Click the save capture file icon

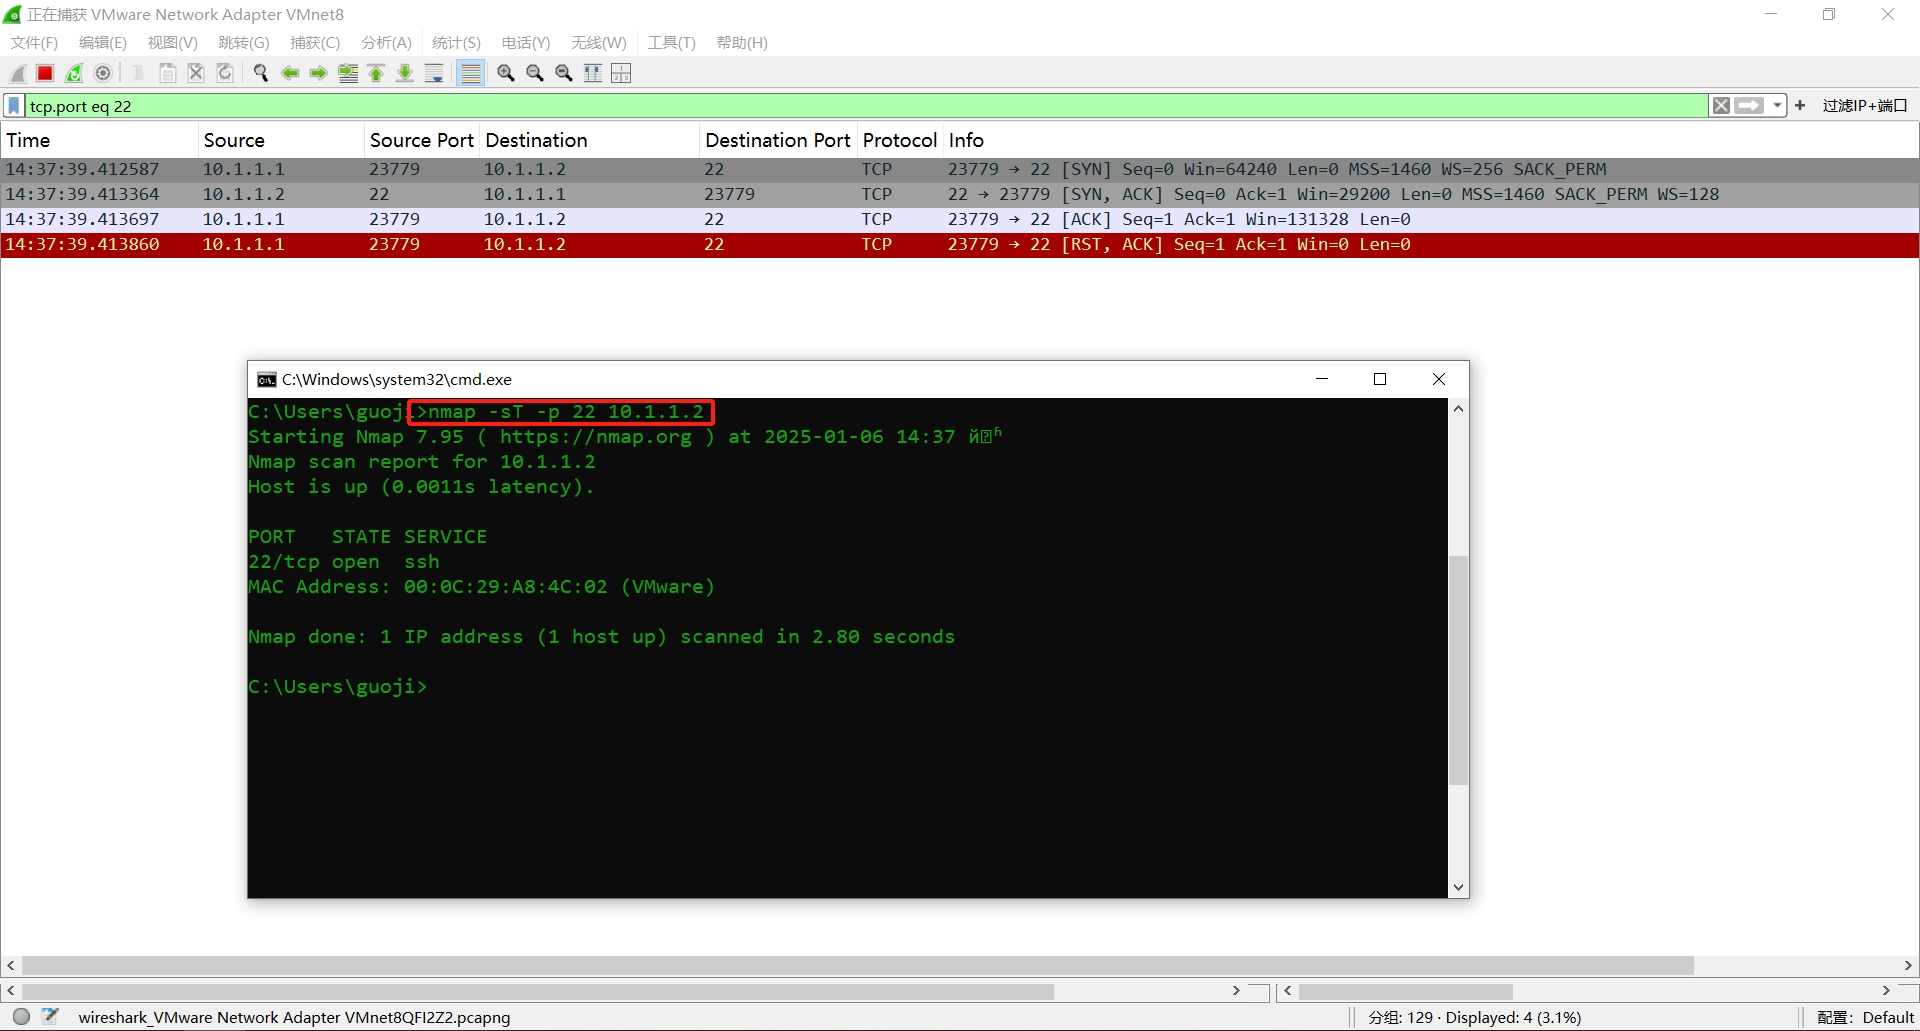tap(167, 73)
